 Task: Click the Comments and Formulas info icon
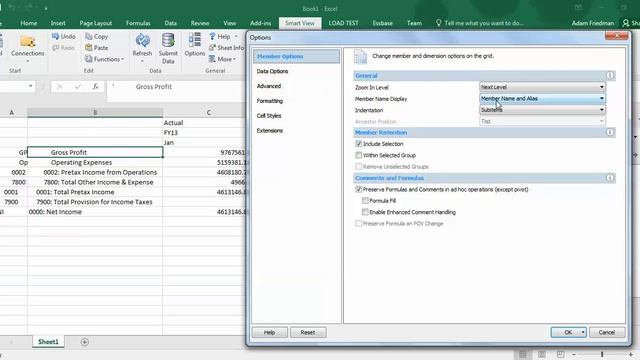pyautogui.click(x=610, y=178)
